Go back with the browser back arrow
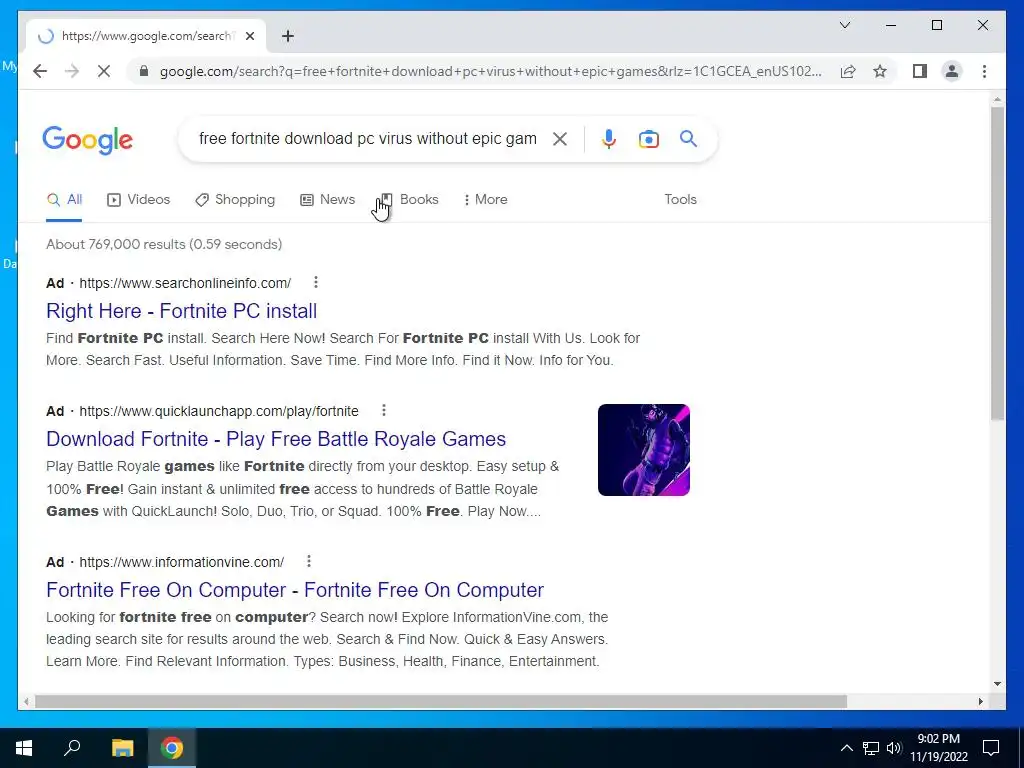This screenshot has width=1024, height=768. (40, 71)
